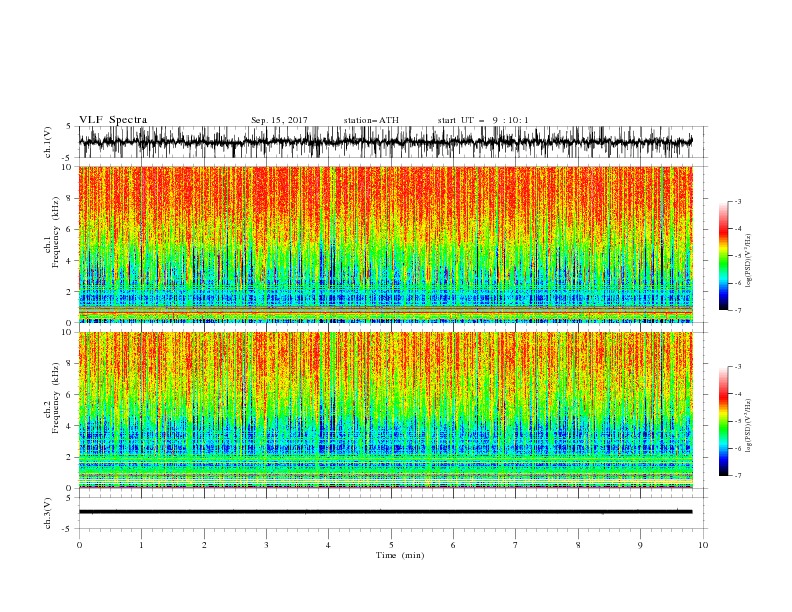
Task: Click the "-3" label on ch.1 color bar
Action: [737, 201]
